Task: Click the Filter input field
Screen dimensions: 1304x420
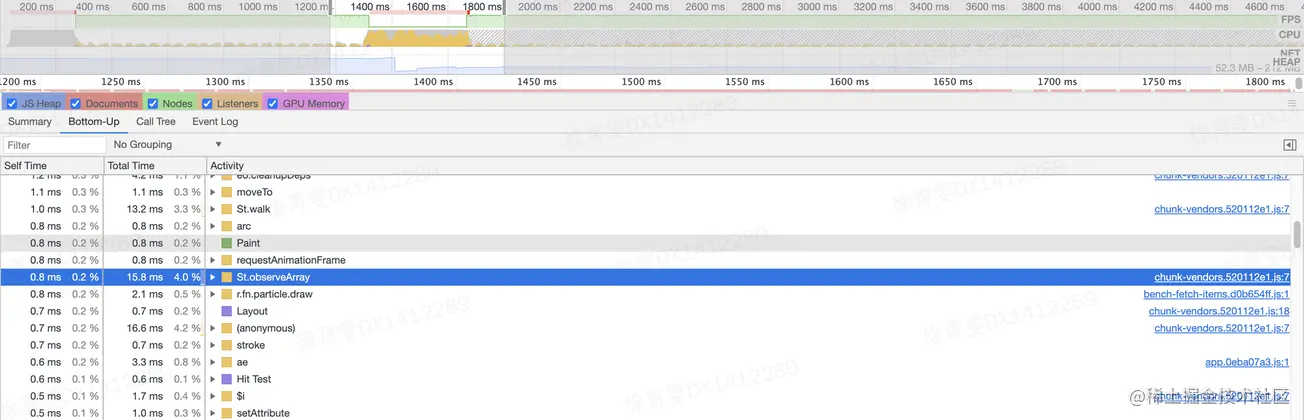Action: coord(53,145)
